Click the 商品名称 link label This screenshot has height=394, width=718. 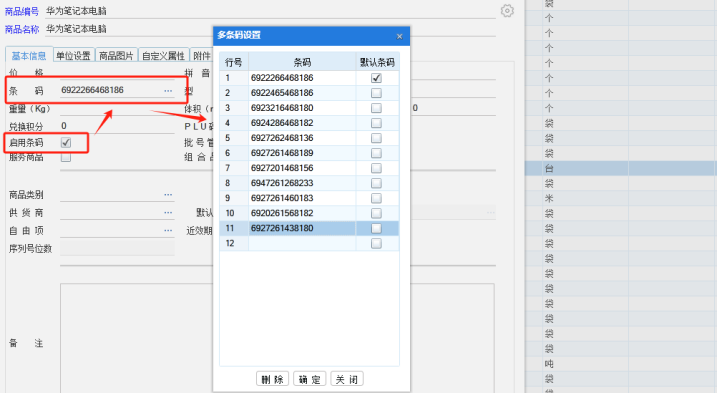22,29
